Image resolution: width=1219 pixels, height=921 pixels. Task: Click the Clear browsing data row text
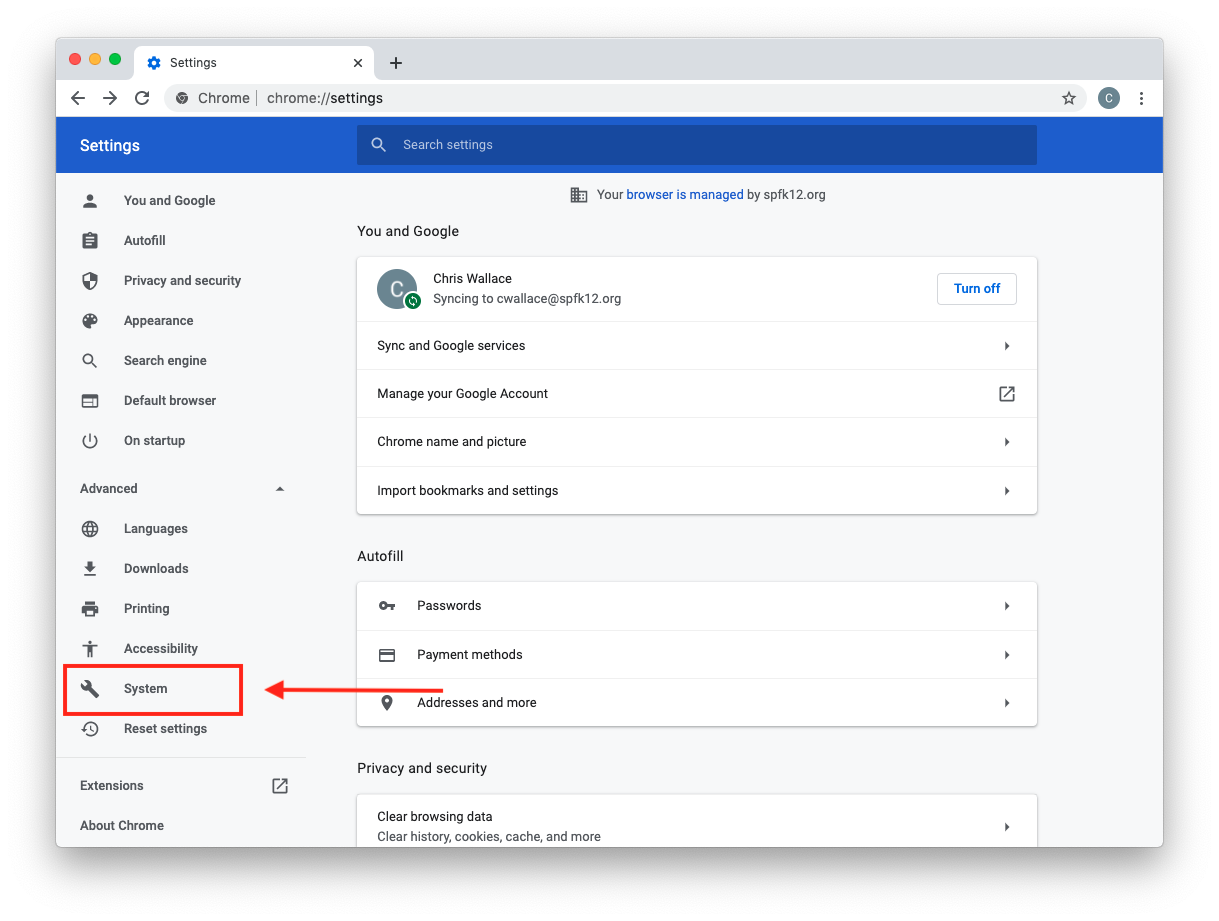pyautogui.click(x=435, y=817)
